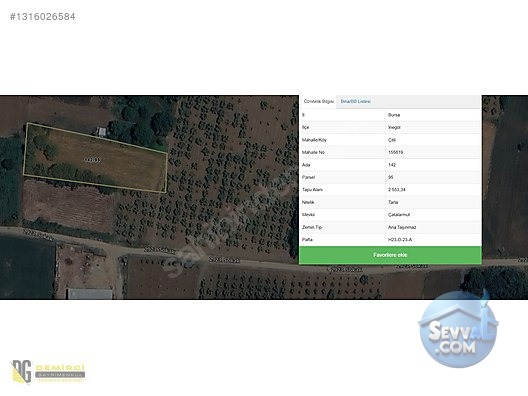Click the listing number #1316026584

[x=43, y=16]
